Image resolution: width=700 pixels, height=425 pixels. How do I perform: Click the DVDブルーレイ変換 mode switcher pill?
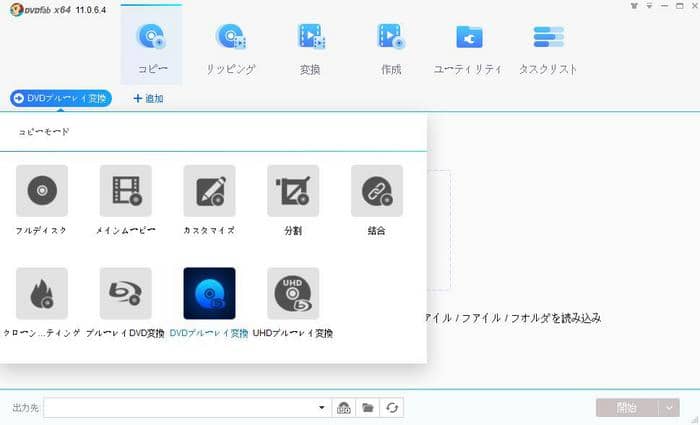[61, 98]
